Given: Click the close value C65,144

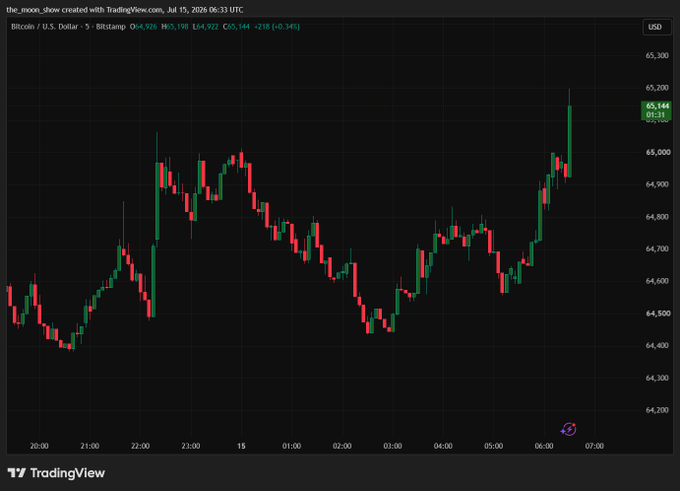Looking at the screenshot, I should 236,27.
